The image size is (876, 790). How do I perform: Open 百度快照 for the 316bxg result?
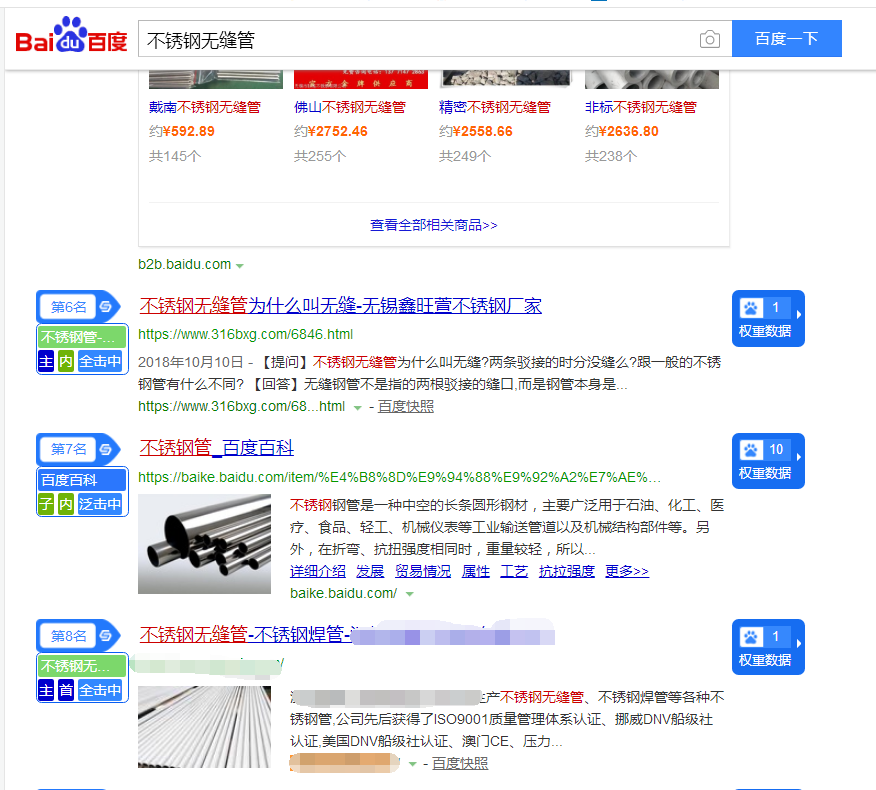(x=406, y=407)
